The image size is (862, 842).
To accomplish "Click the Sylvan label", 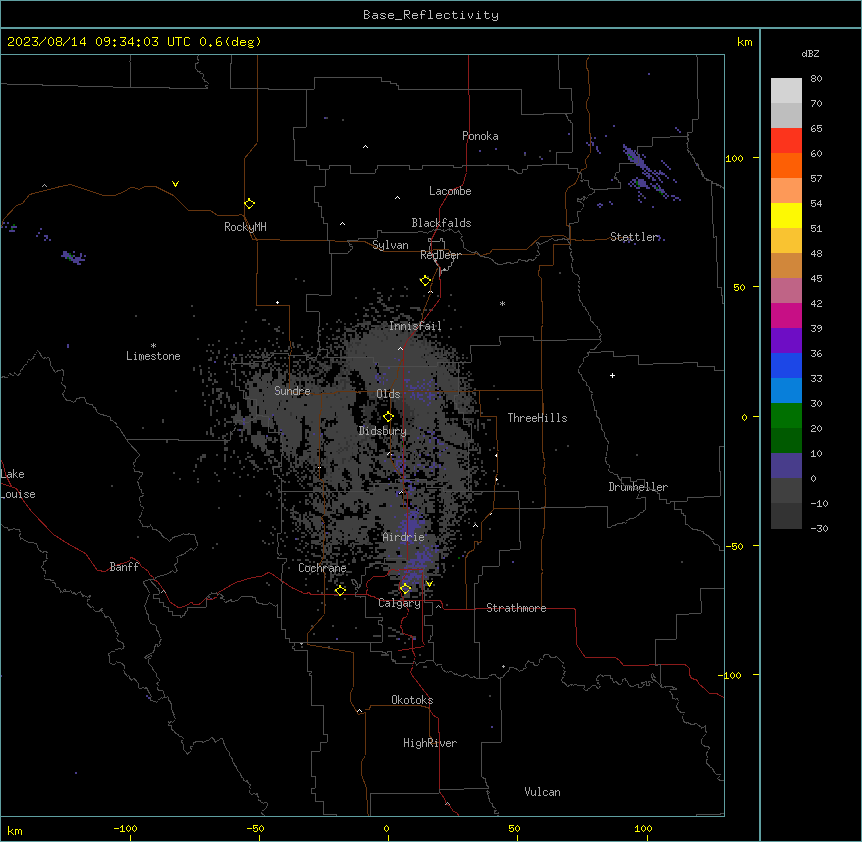I will (x=390, y=245).
